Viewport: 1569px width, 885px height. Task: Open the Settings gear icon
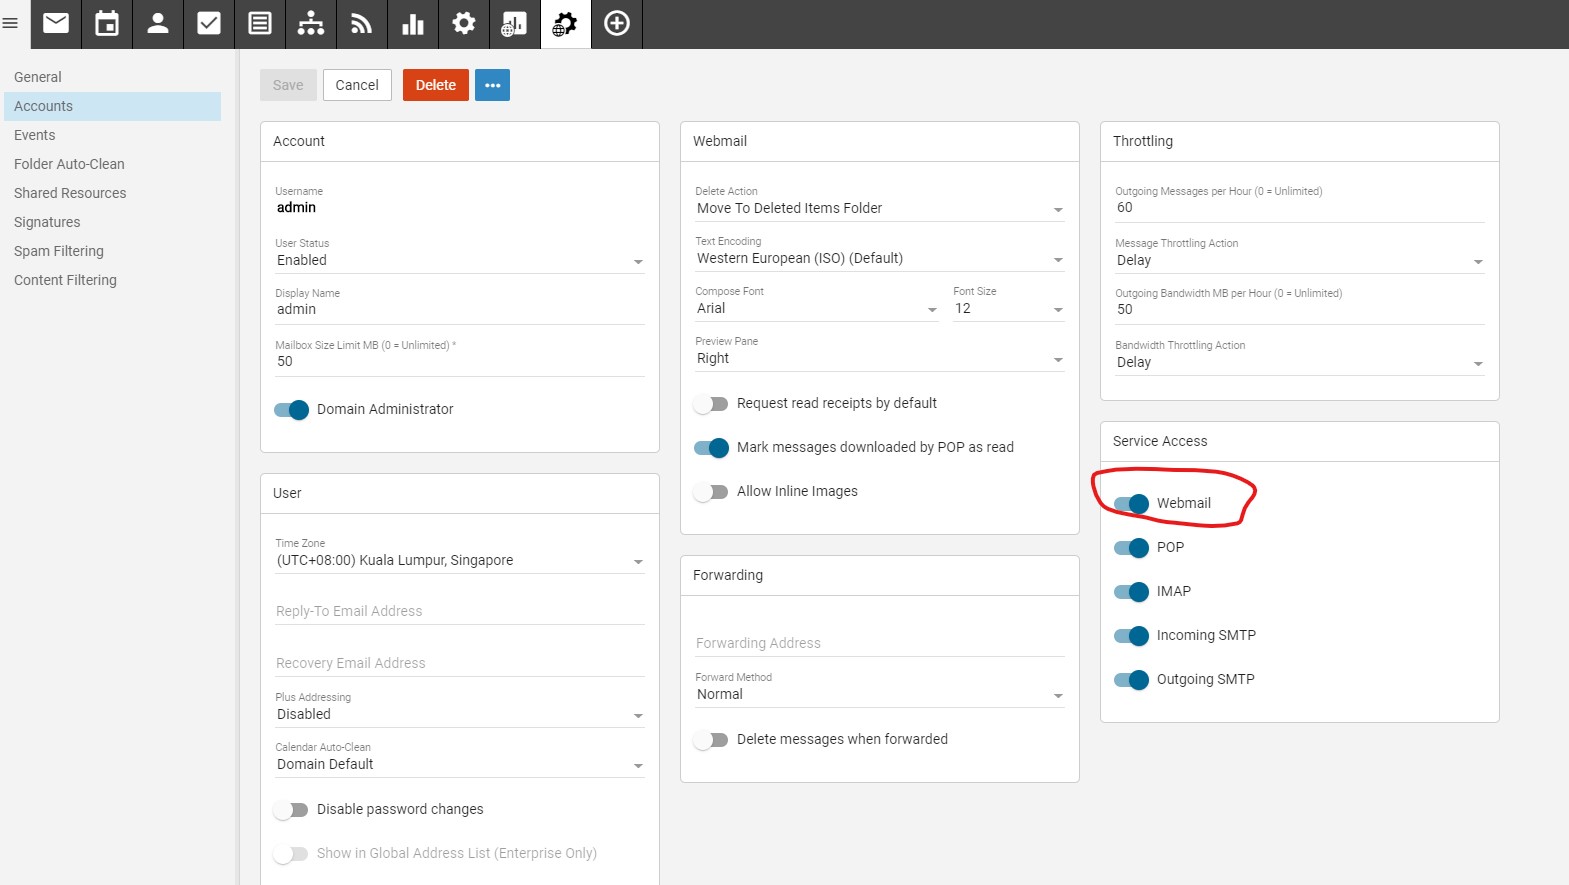[x=464, y=23]
